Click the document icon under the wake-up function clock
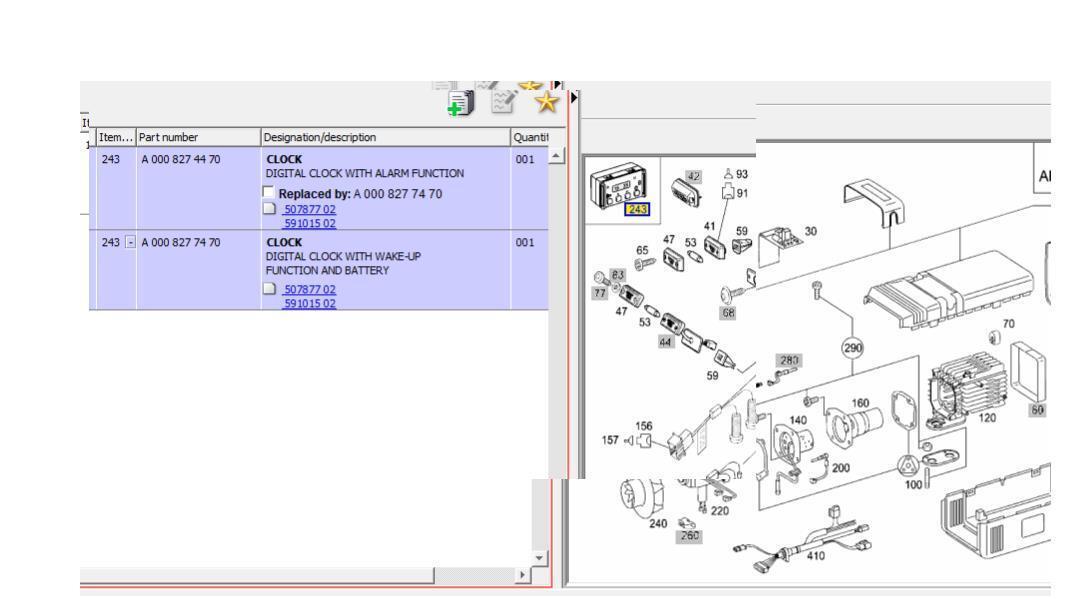This screenshot has width=1074, height=599. (x=268, y=289)
